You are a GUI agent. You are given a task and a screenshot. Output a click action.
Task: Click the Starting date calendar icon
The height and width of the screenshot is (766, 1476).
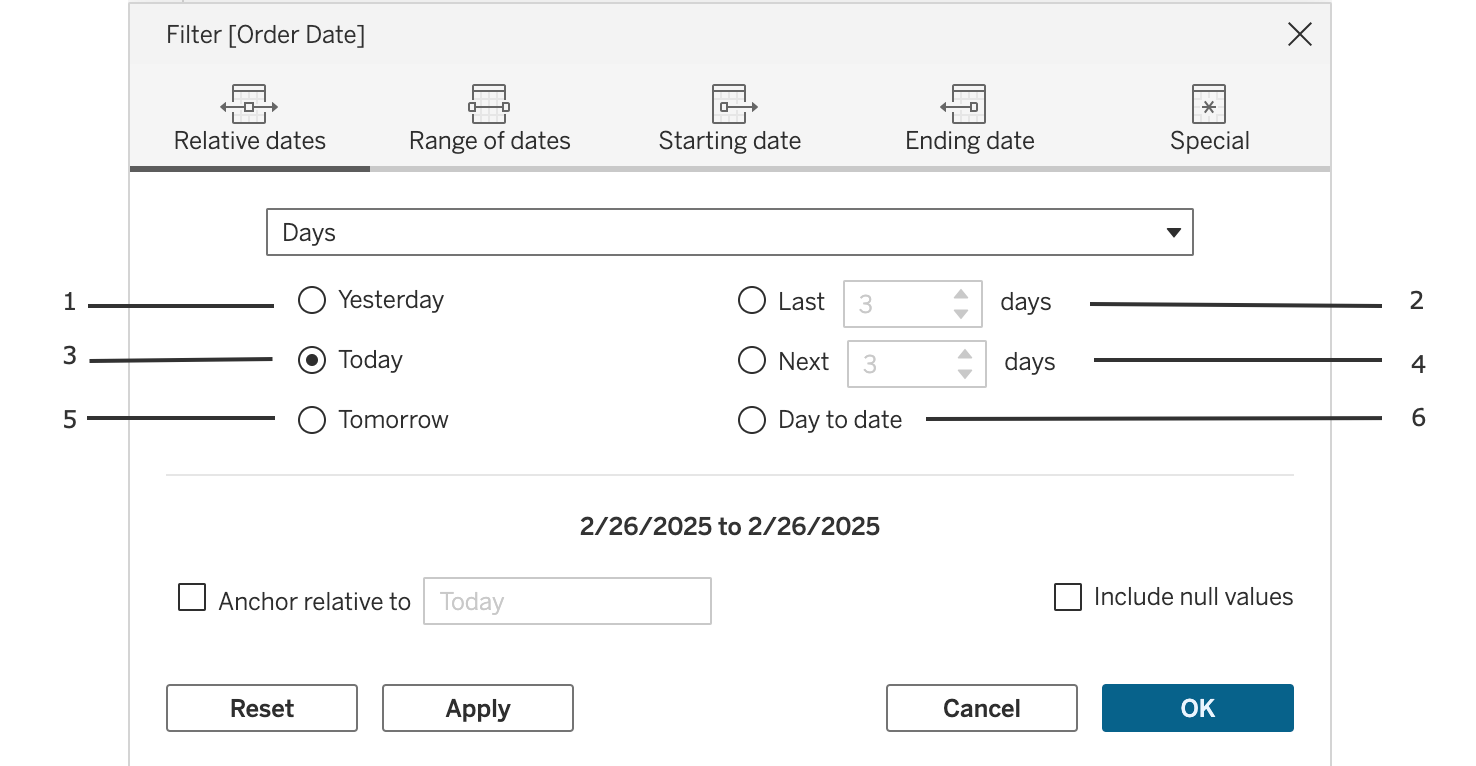734,104
